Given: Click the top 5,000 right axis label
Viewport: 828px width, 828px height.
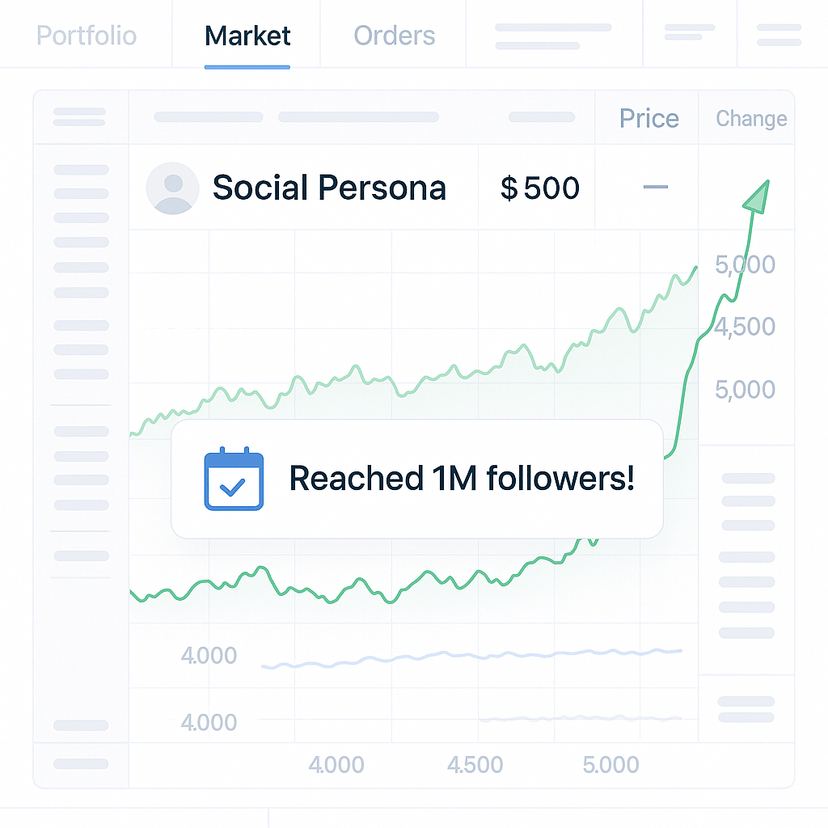Looking at the screenshot, I should point(745,265).
